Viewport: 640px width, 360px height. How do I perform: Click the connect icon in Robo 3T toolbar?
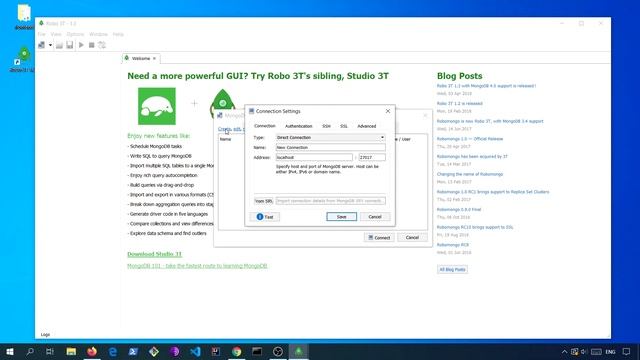point(42,45)
